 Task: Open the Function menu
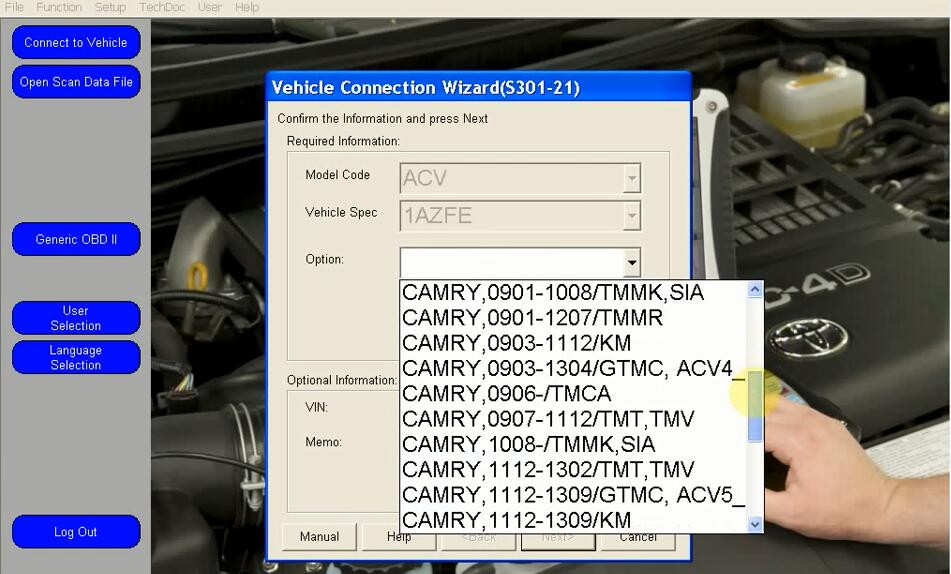59,7
